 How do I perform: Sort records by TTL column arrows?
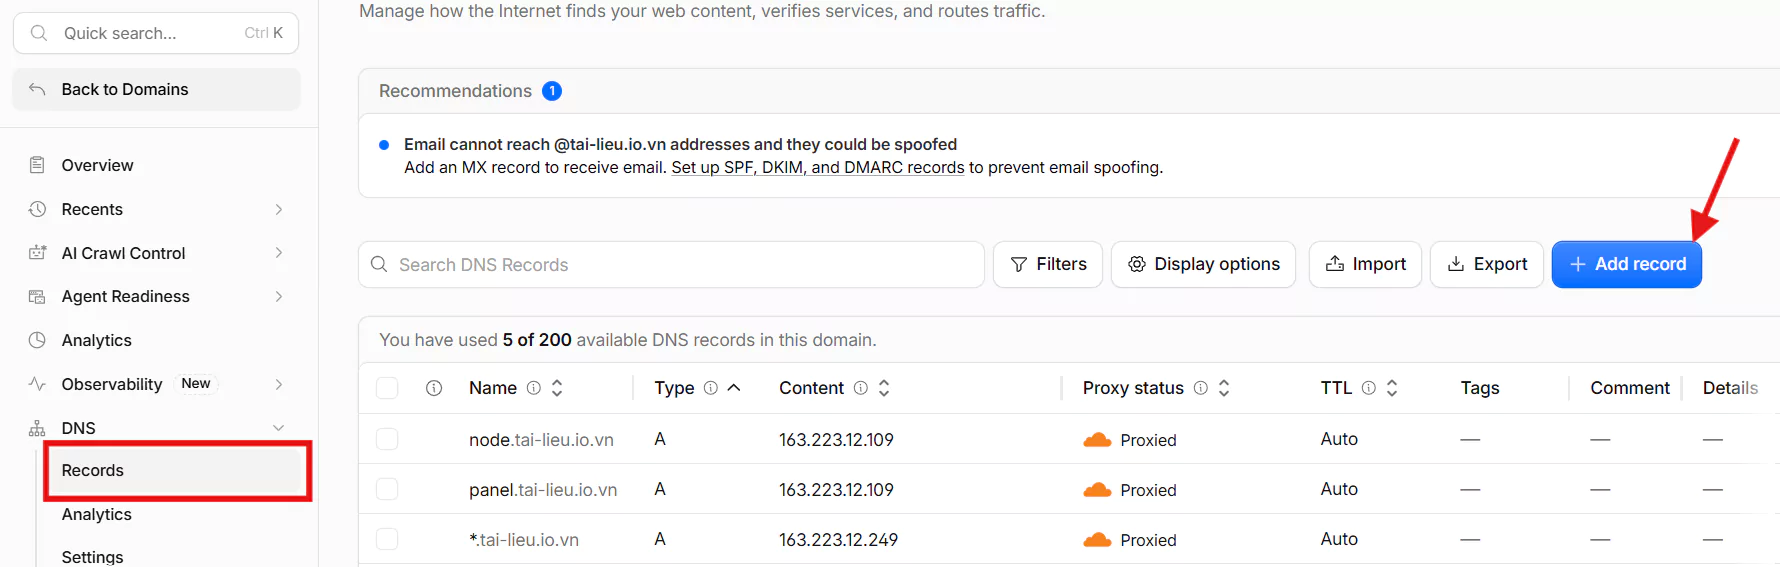(1392, 388)
